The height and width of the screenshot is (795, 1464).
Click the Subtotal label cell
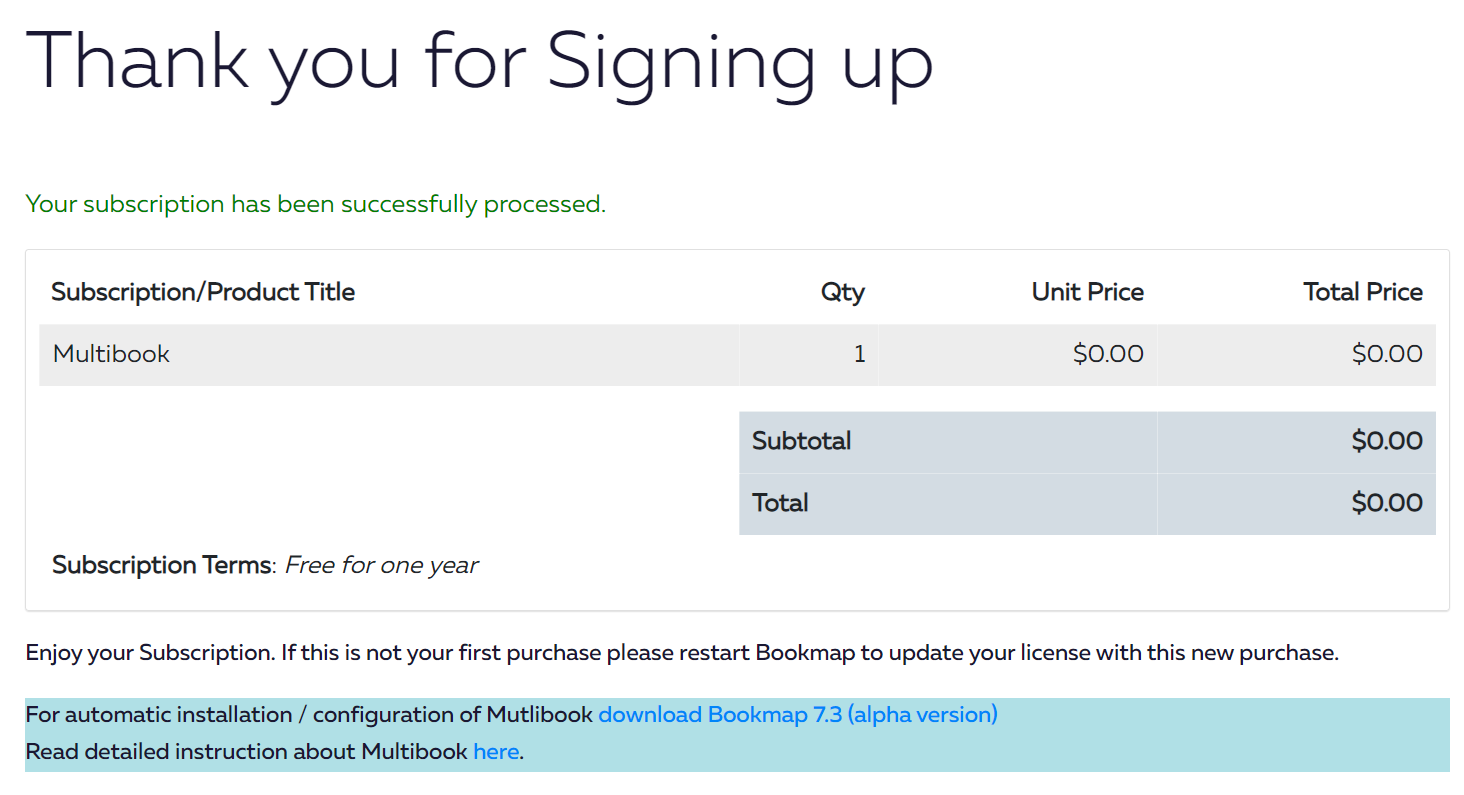[x=948, y=442]
